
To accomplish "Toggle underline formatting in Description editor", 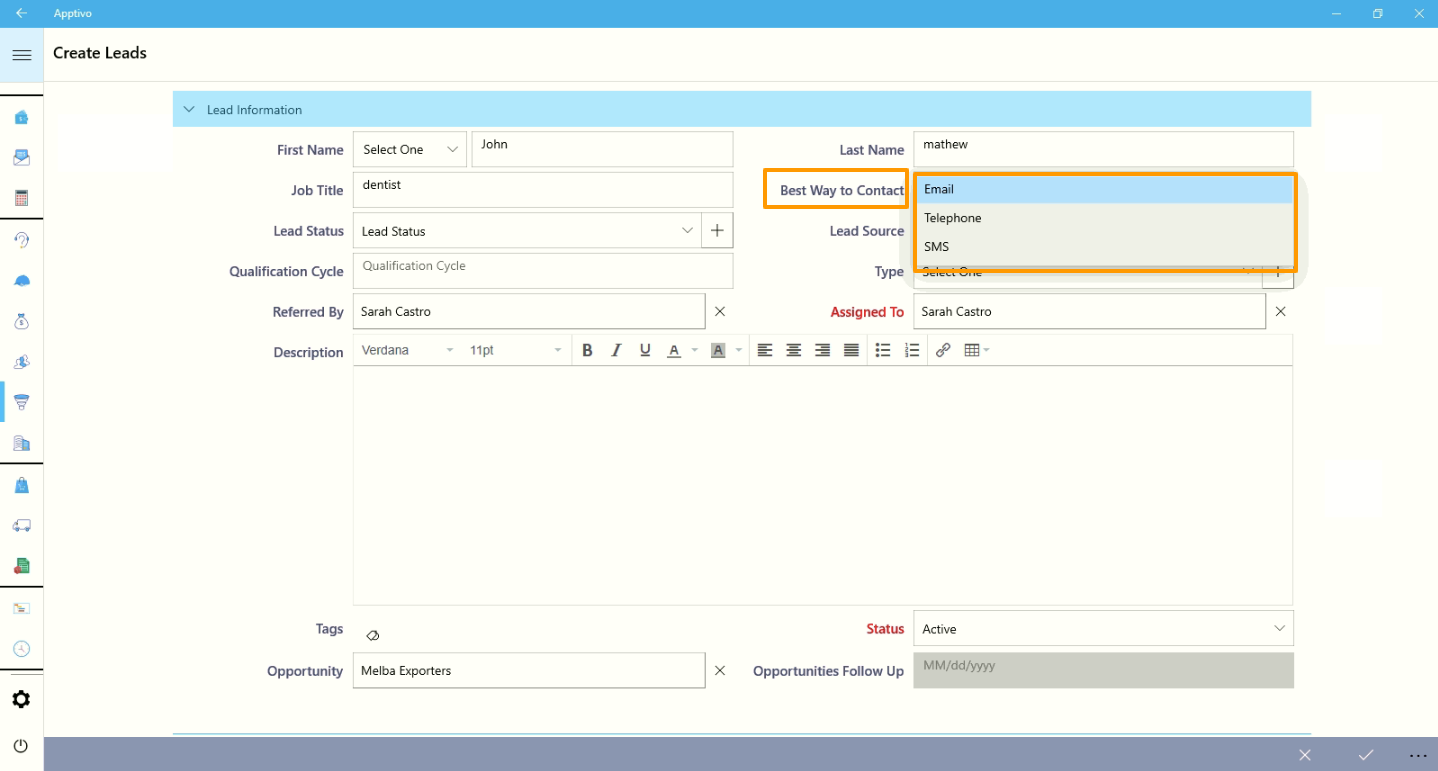I will pyautogui.click(x=645, y=350).
